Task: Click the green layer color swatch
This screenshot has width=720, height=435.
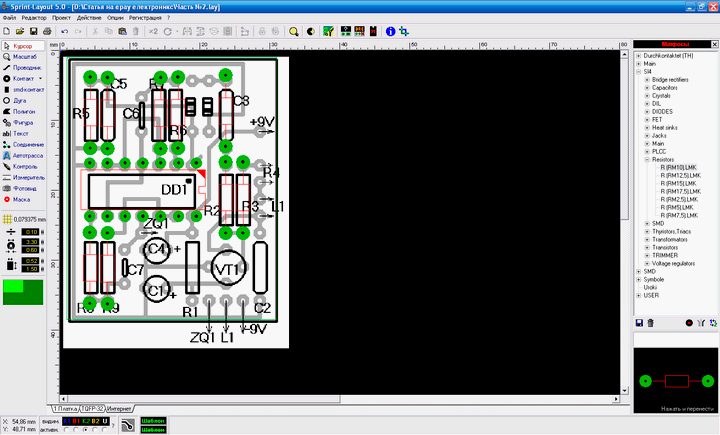Action: 24,293
